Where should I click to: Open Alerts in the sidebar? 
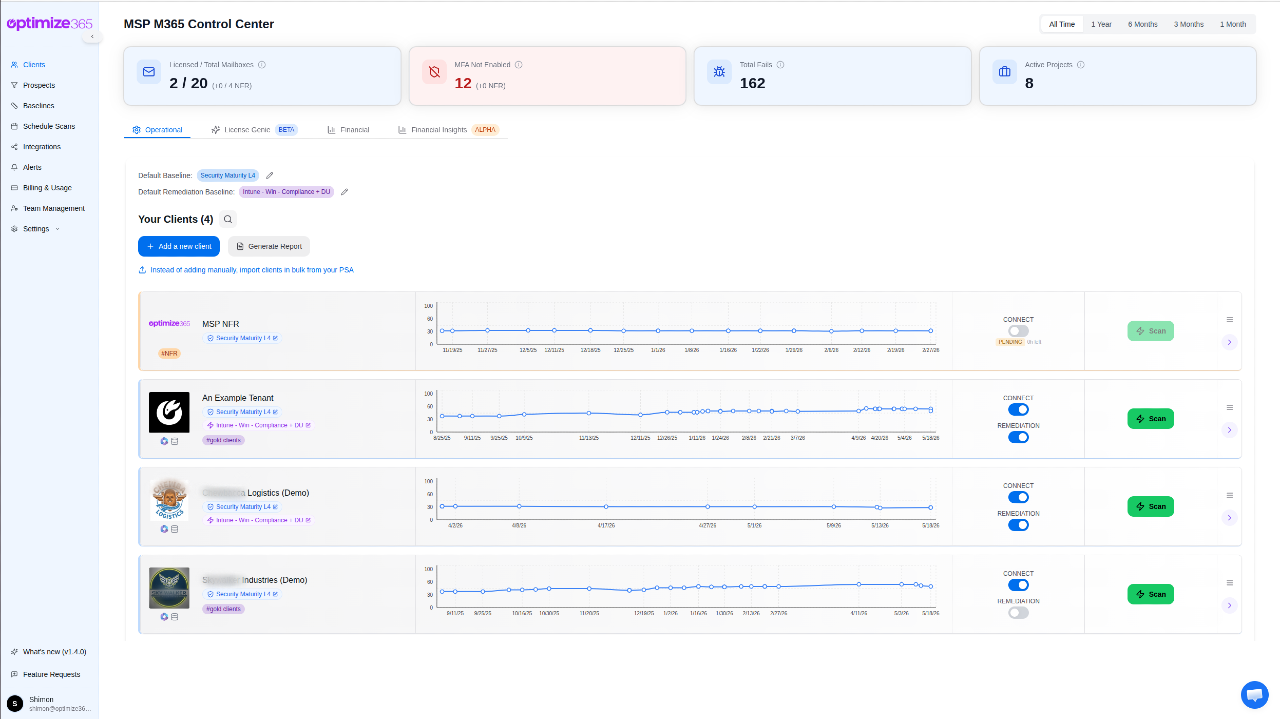point(32,167)
